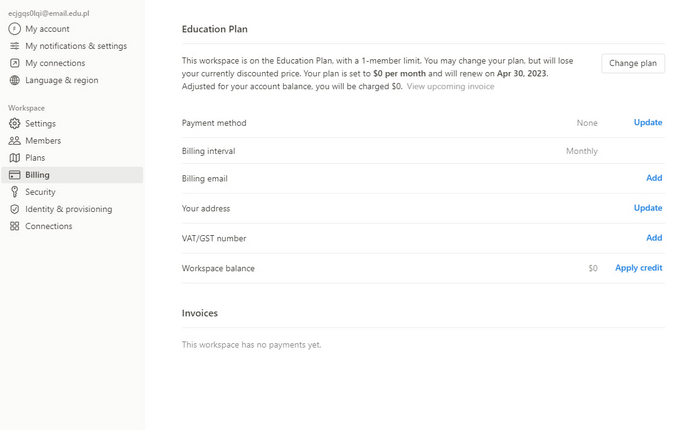Viewport: 700px width, 430px height.
Task: Click the Billing credit card icon
Action: pyautogui.click(x=14, y=175)
